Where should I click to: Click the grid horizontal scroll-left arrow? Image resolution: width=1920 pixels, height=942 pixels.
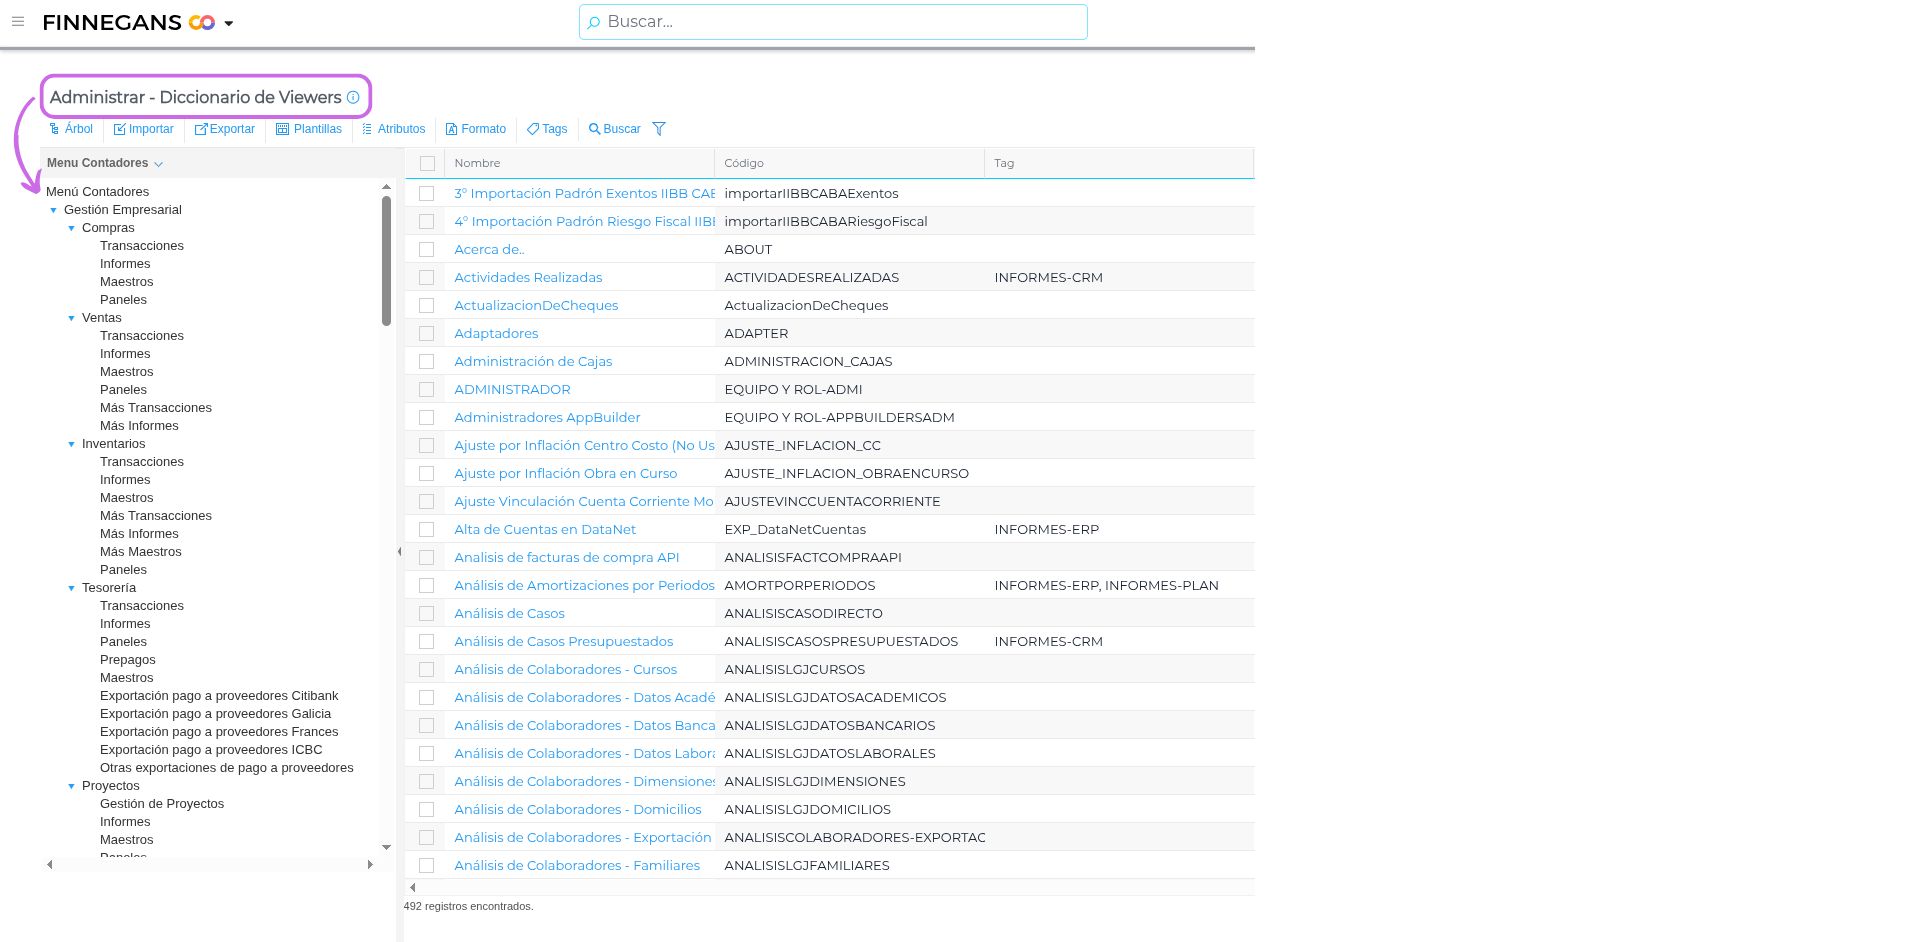[x=412, y=887]
